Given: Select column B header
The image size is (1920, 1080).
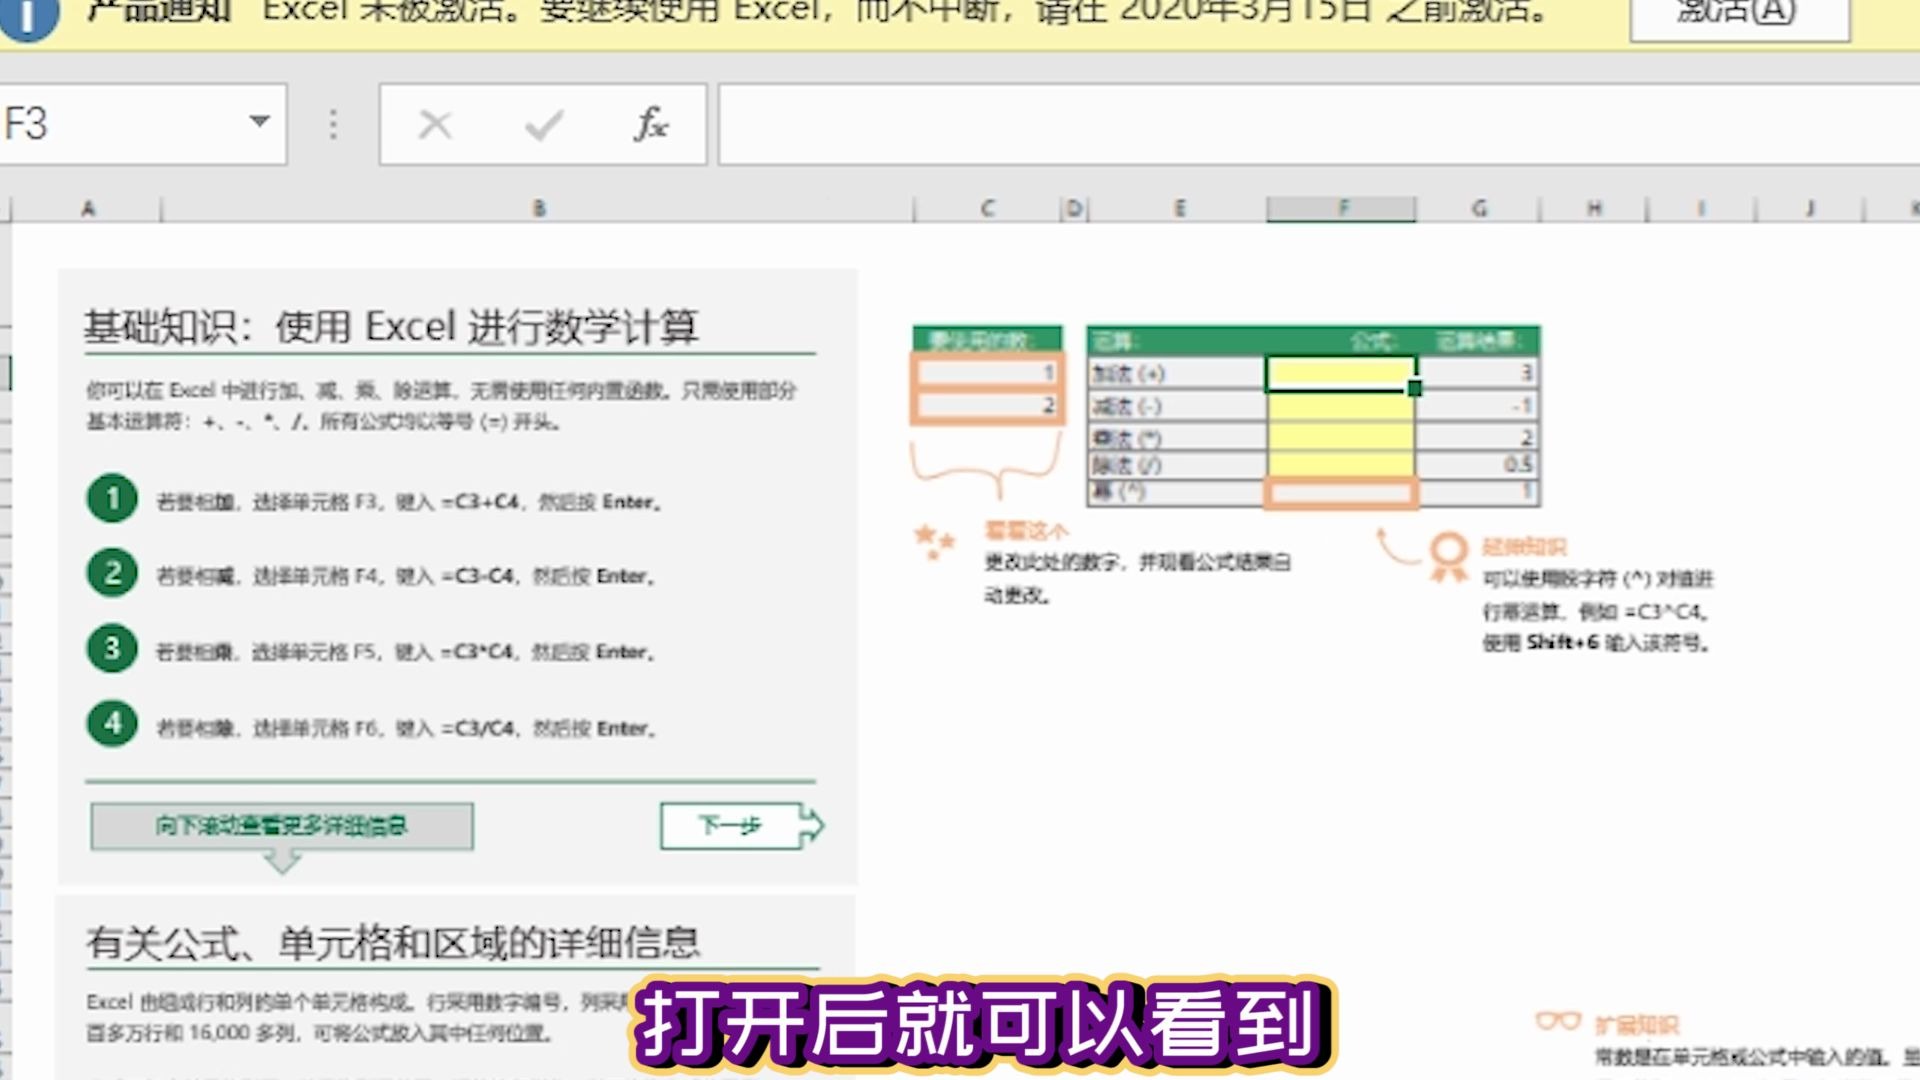Looking at the screenshot, I should point(538,208).
